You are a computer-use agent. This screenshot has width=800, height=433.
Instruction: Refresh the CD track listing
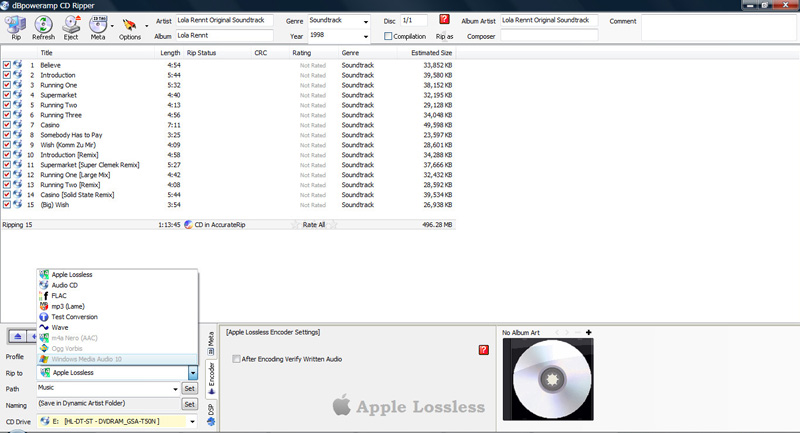click(43, 26)
